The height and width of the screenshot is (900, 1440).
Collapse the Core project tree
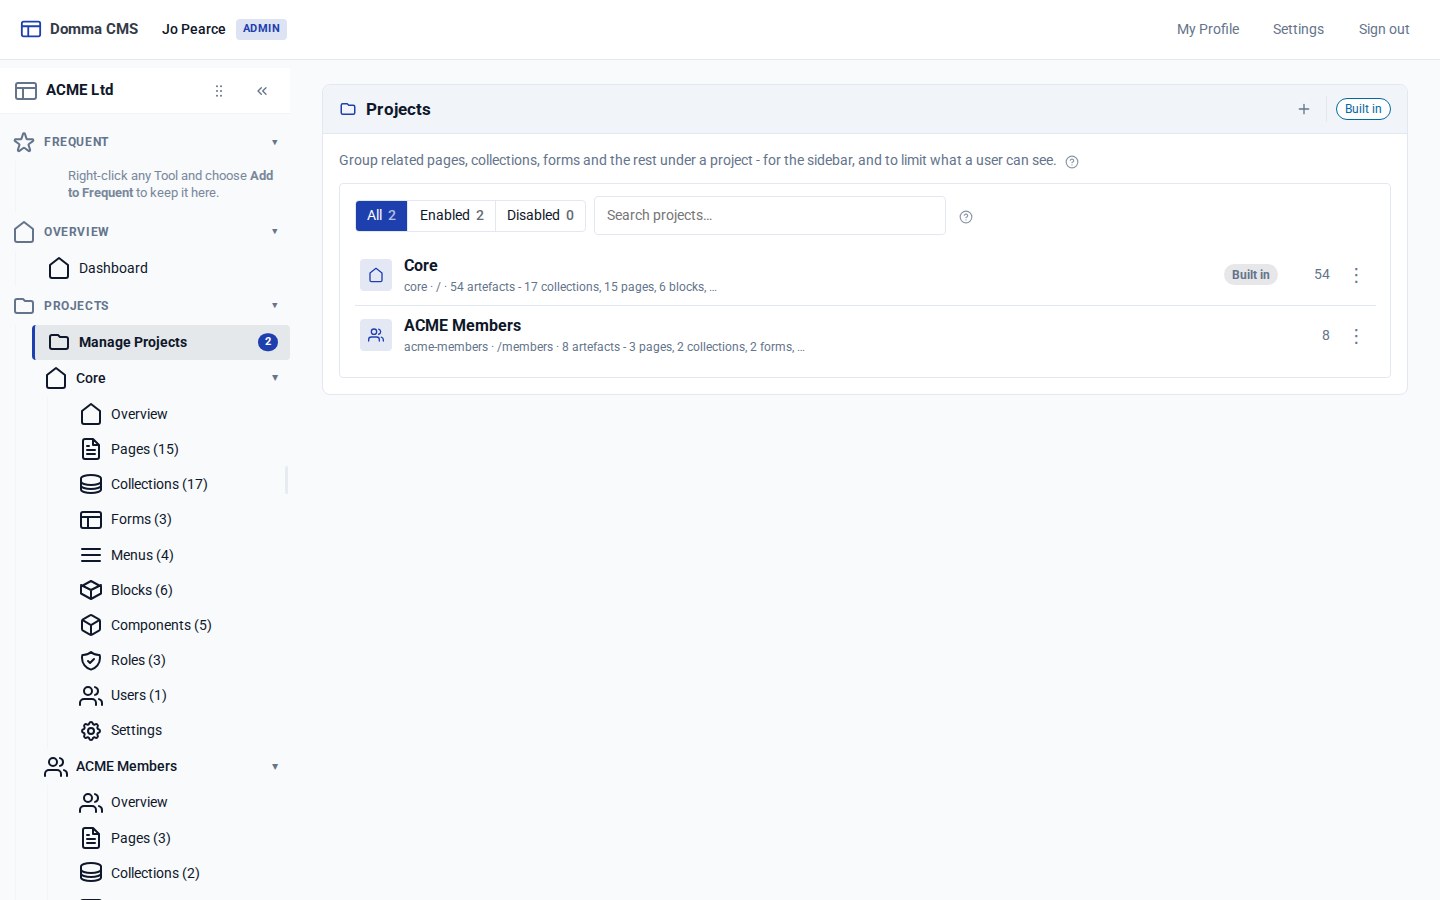(x=275, y=378)
